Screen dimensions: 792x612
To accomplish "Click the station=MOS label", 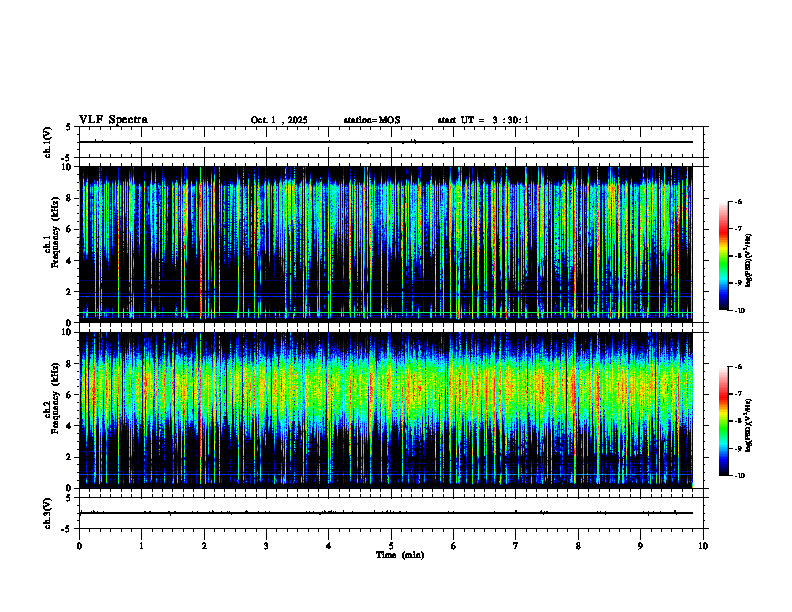I will (372, 120).
